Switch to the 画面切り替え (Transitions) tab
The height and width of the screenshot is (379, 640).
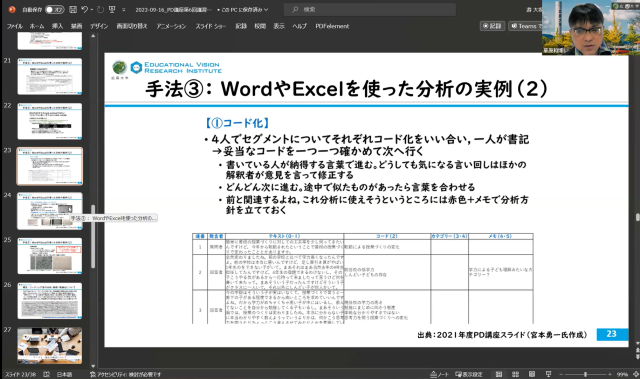pyautogui.click(x=131, y=26)
